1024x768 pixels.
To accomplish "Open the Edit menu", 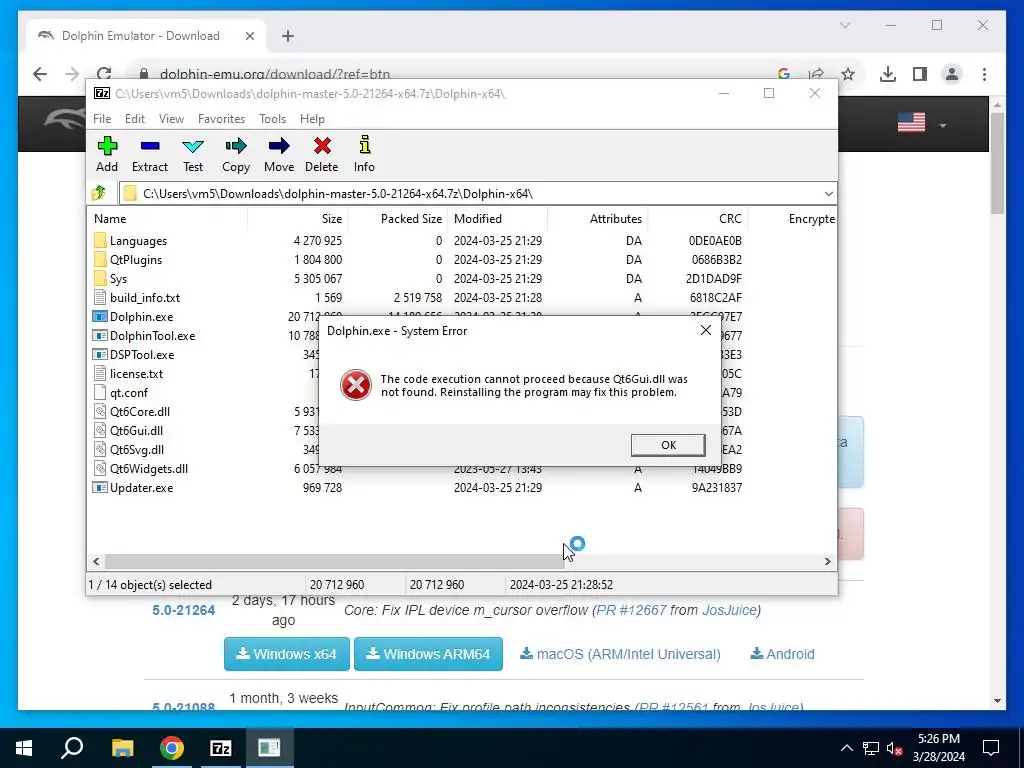I will 135,119.
